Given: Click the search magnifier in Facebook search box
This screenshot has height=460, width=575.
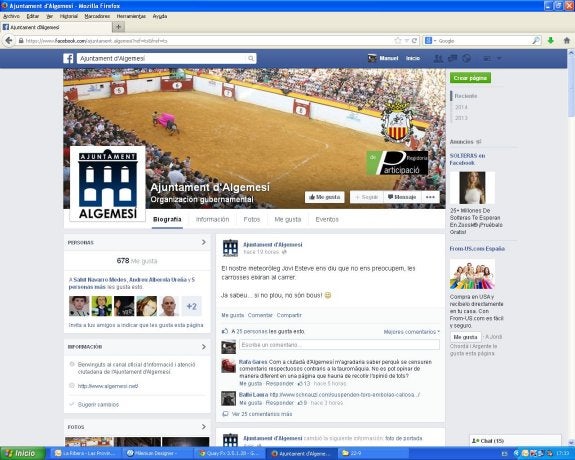Looking at the screenshot, I should [251, 58].
